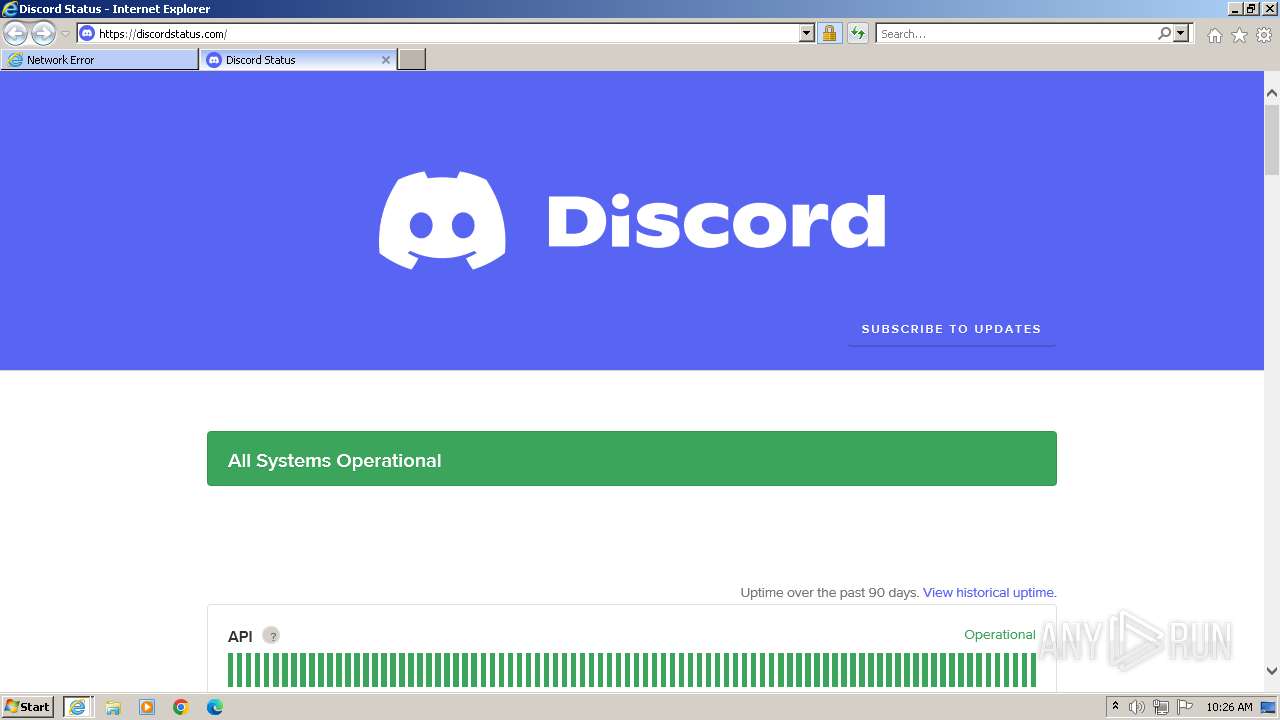Screen dimensions: 1280x720
Task: Refresh the page with the refresh icon
Action: coord(857,33)
